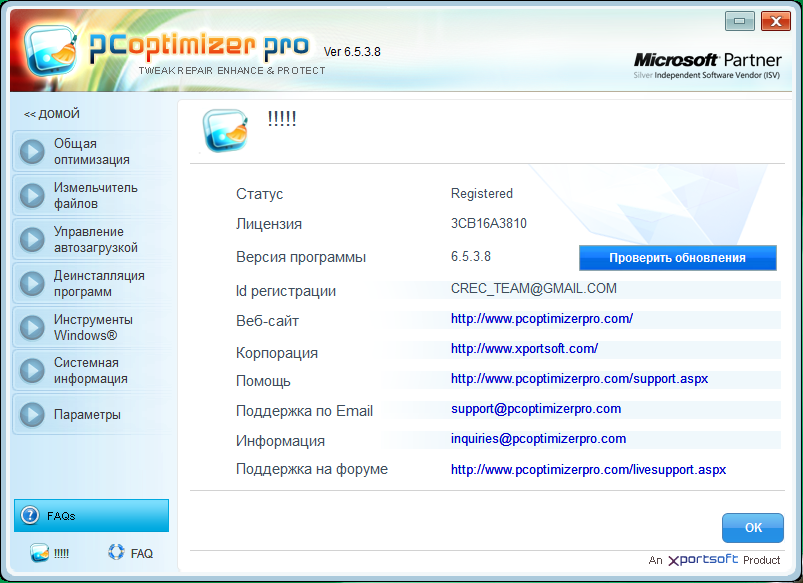Open the pcoptimizerpro.com website link
Image resolution: width=803 pixels, height=583 pixels.
click(541, 319)
